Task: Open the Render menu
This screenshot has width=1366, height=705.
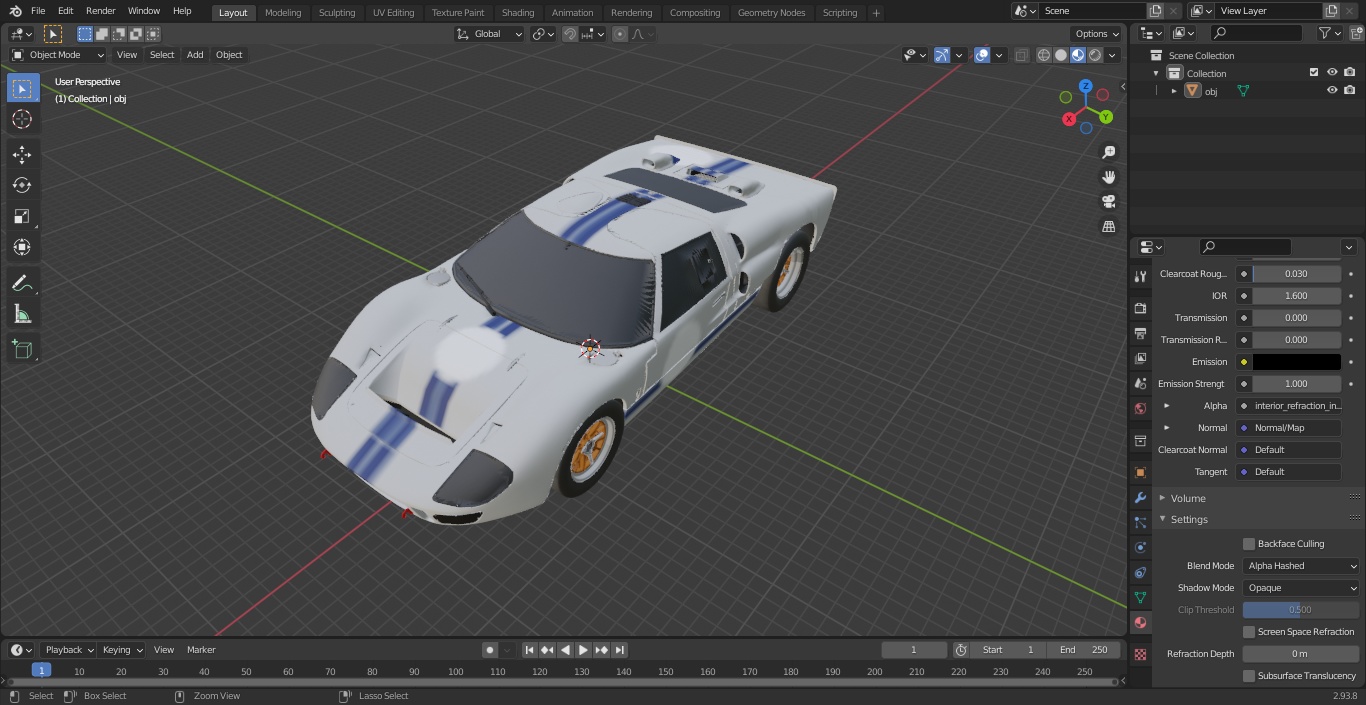Action: point(101,11)
